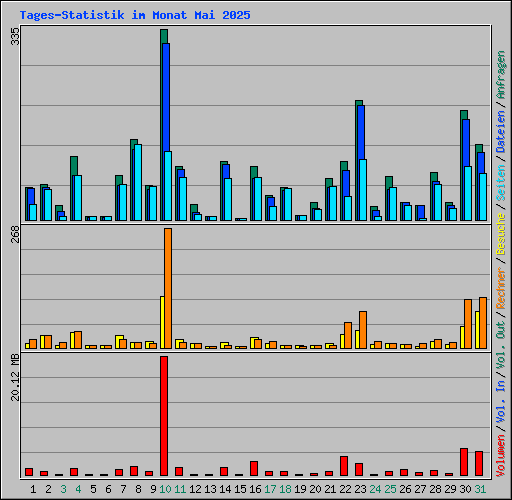Click day label 15 on the x-axis
The image size is (512, 500).
click(x=240, y=489)
